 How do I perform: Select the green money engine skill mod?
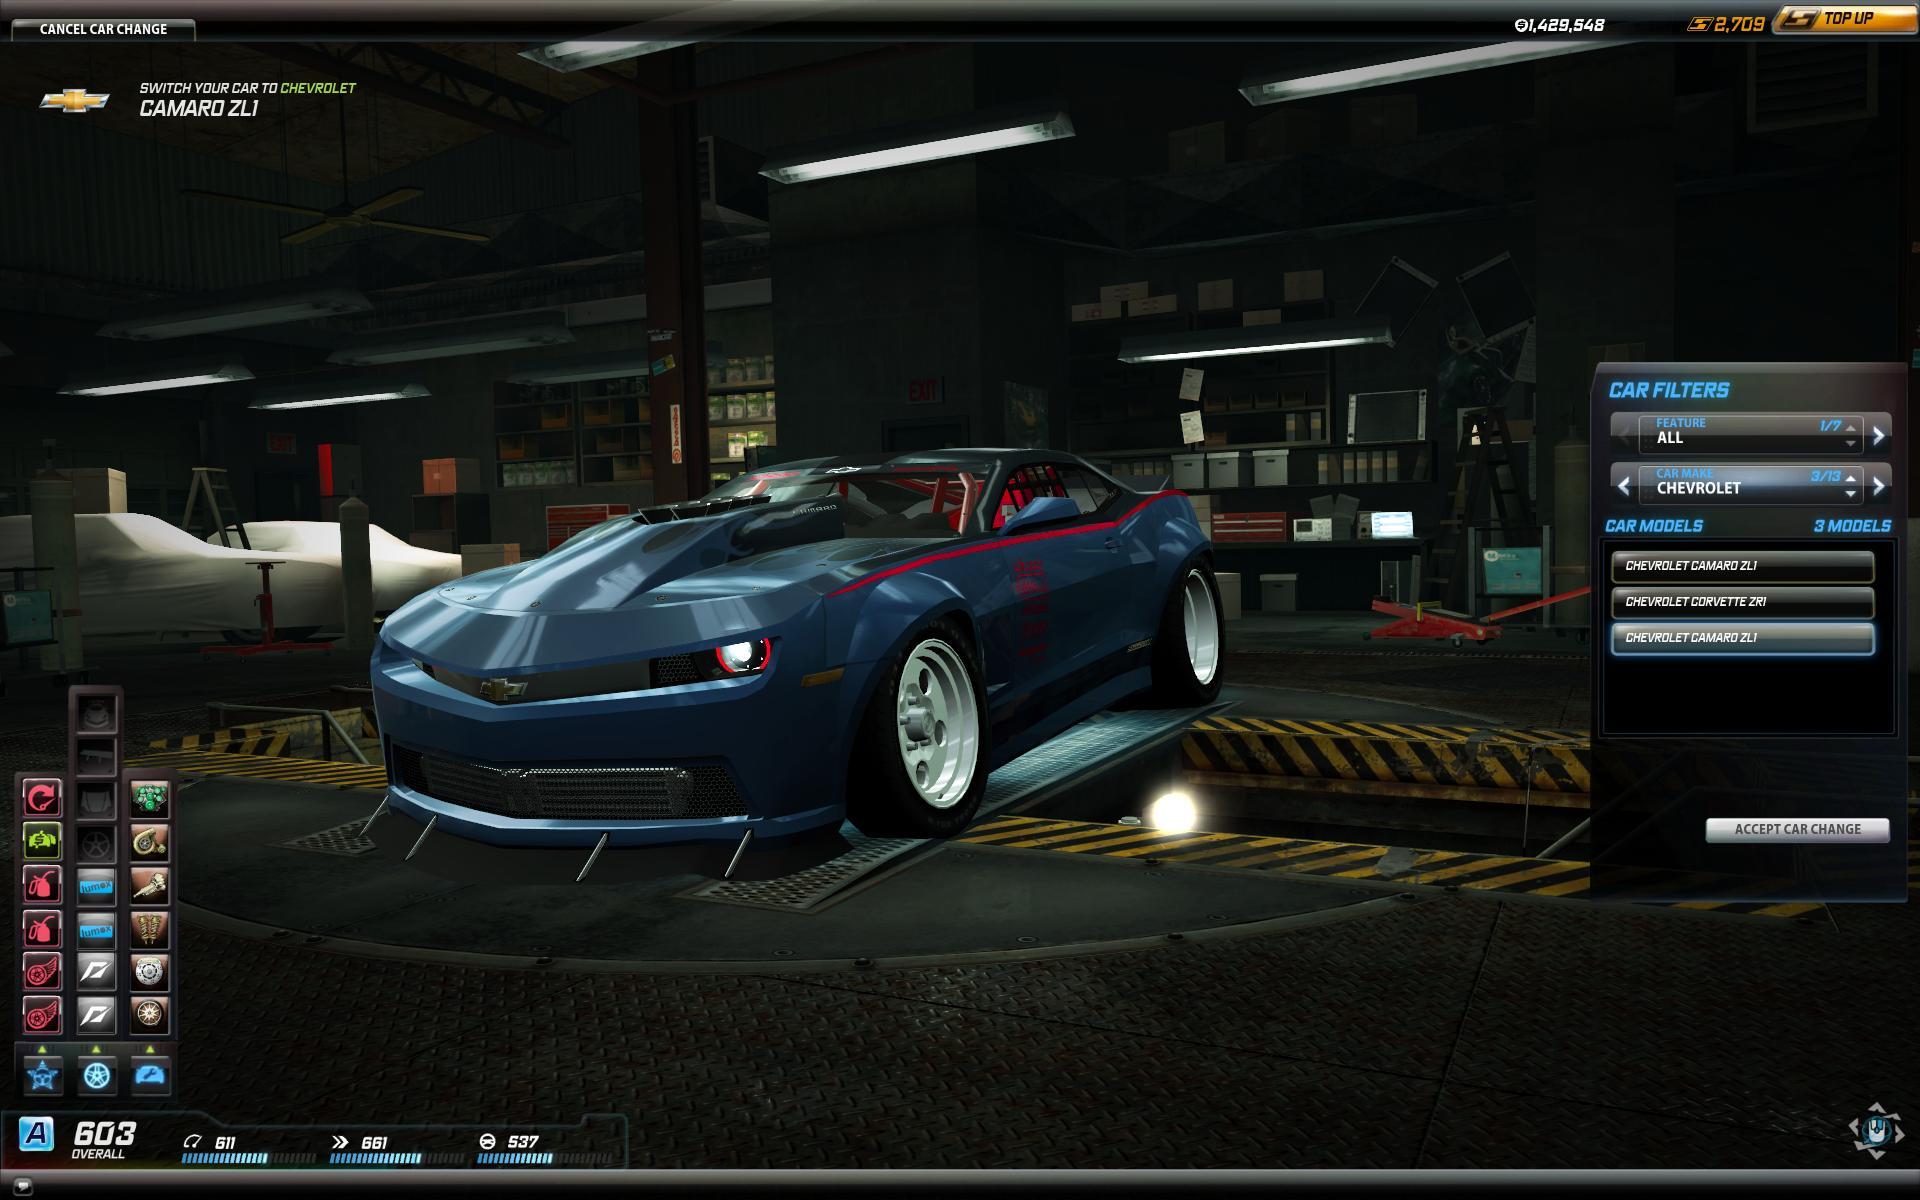[42, 841]
